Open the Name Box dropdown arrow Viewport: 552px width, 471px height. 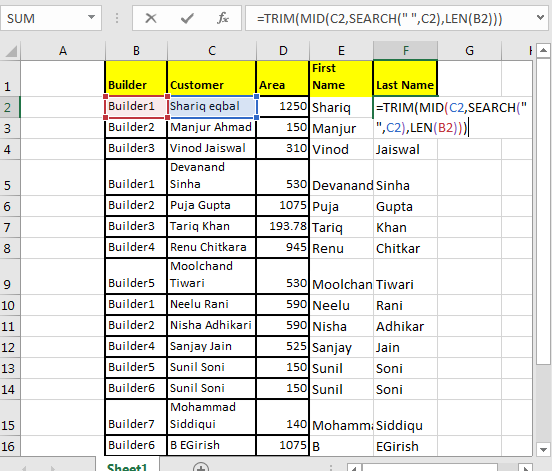91,17
